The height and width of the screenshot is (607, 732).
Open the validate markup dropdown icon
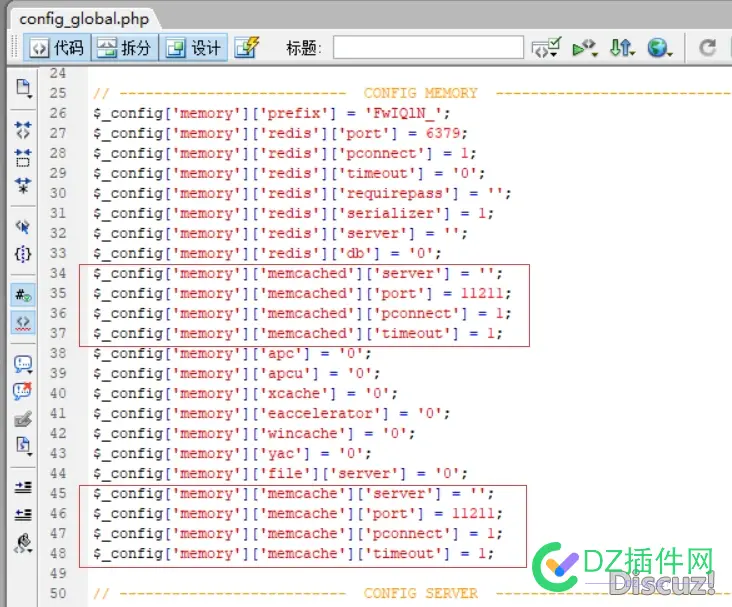coord(545,48)
